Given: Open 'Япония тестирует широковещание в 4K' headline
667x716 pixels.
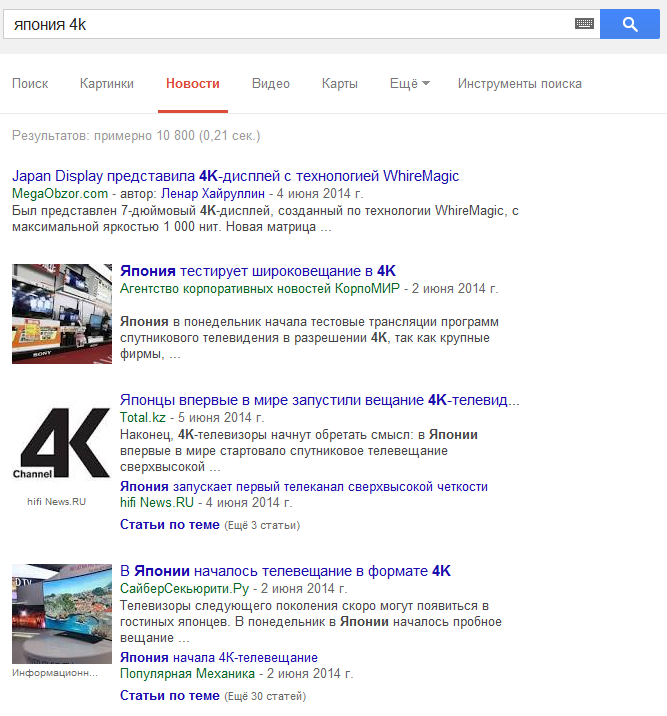Looking at the screenshot, I should (257, 271).
